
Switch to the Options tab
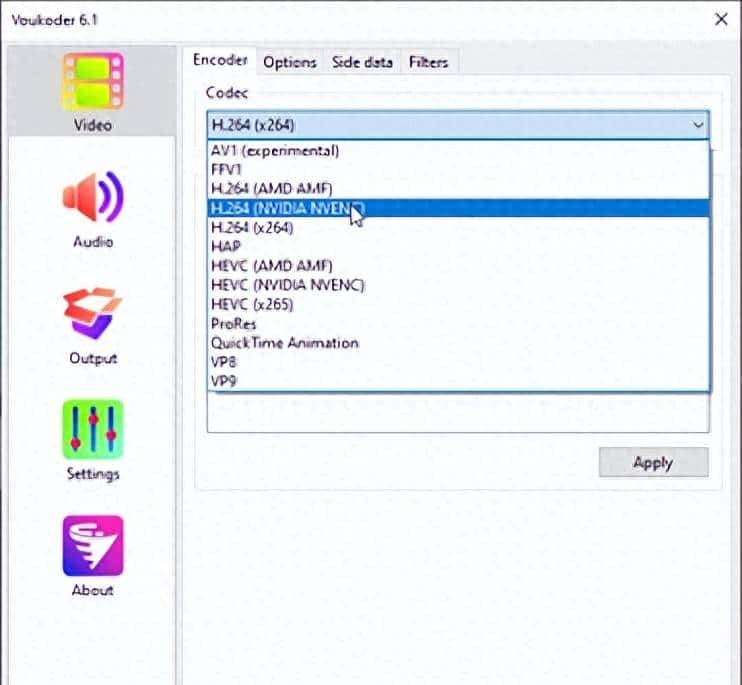pos(290,62)
